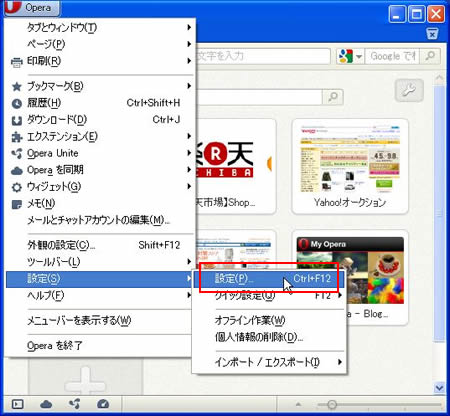This screenshot has height=416, width=450.
Task: Click the scroll down arrow of page
Action: point(439,388)
